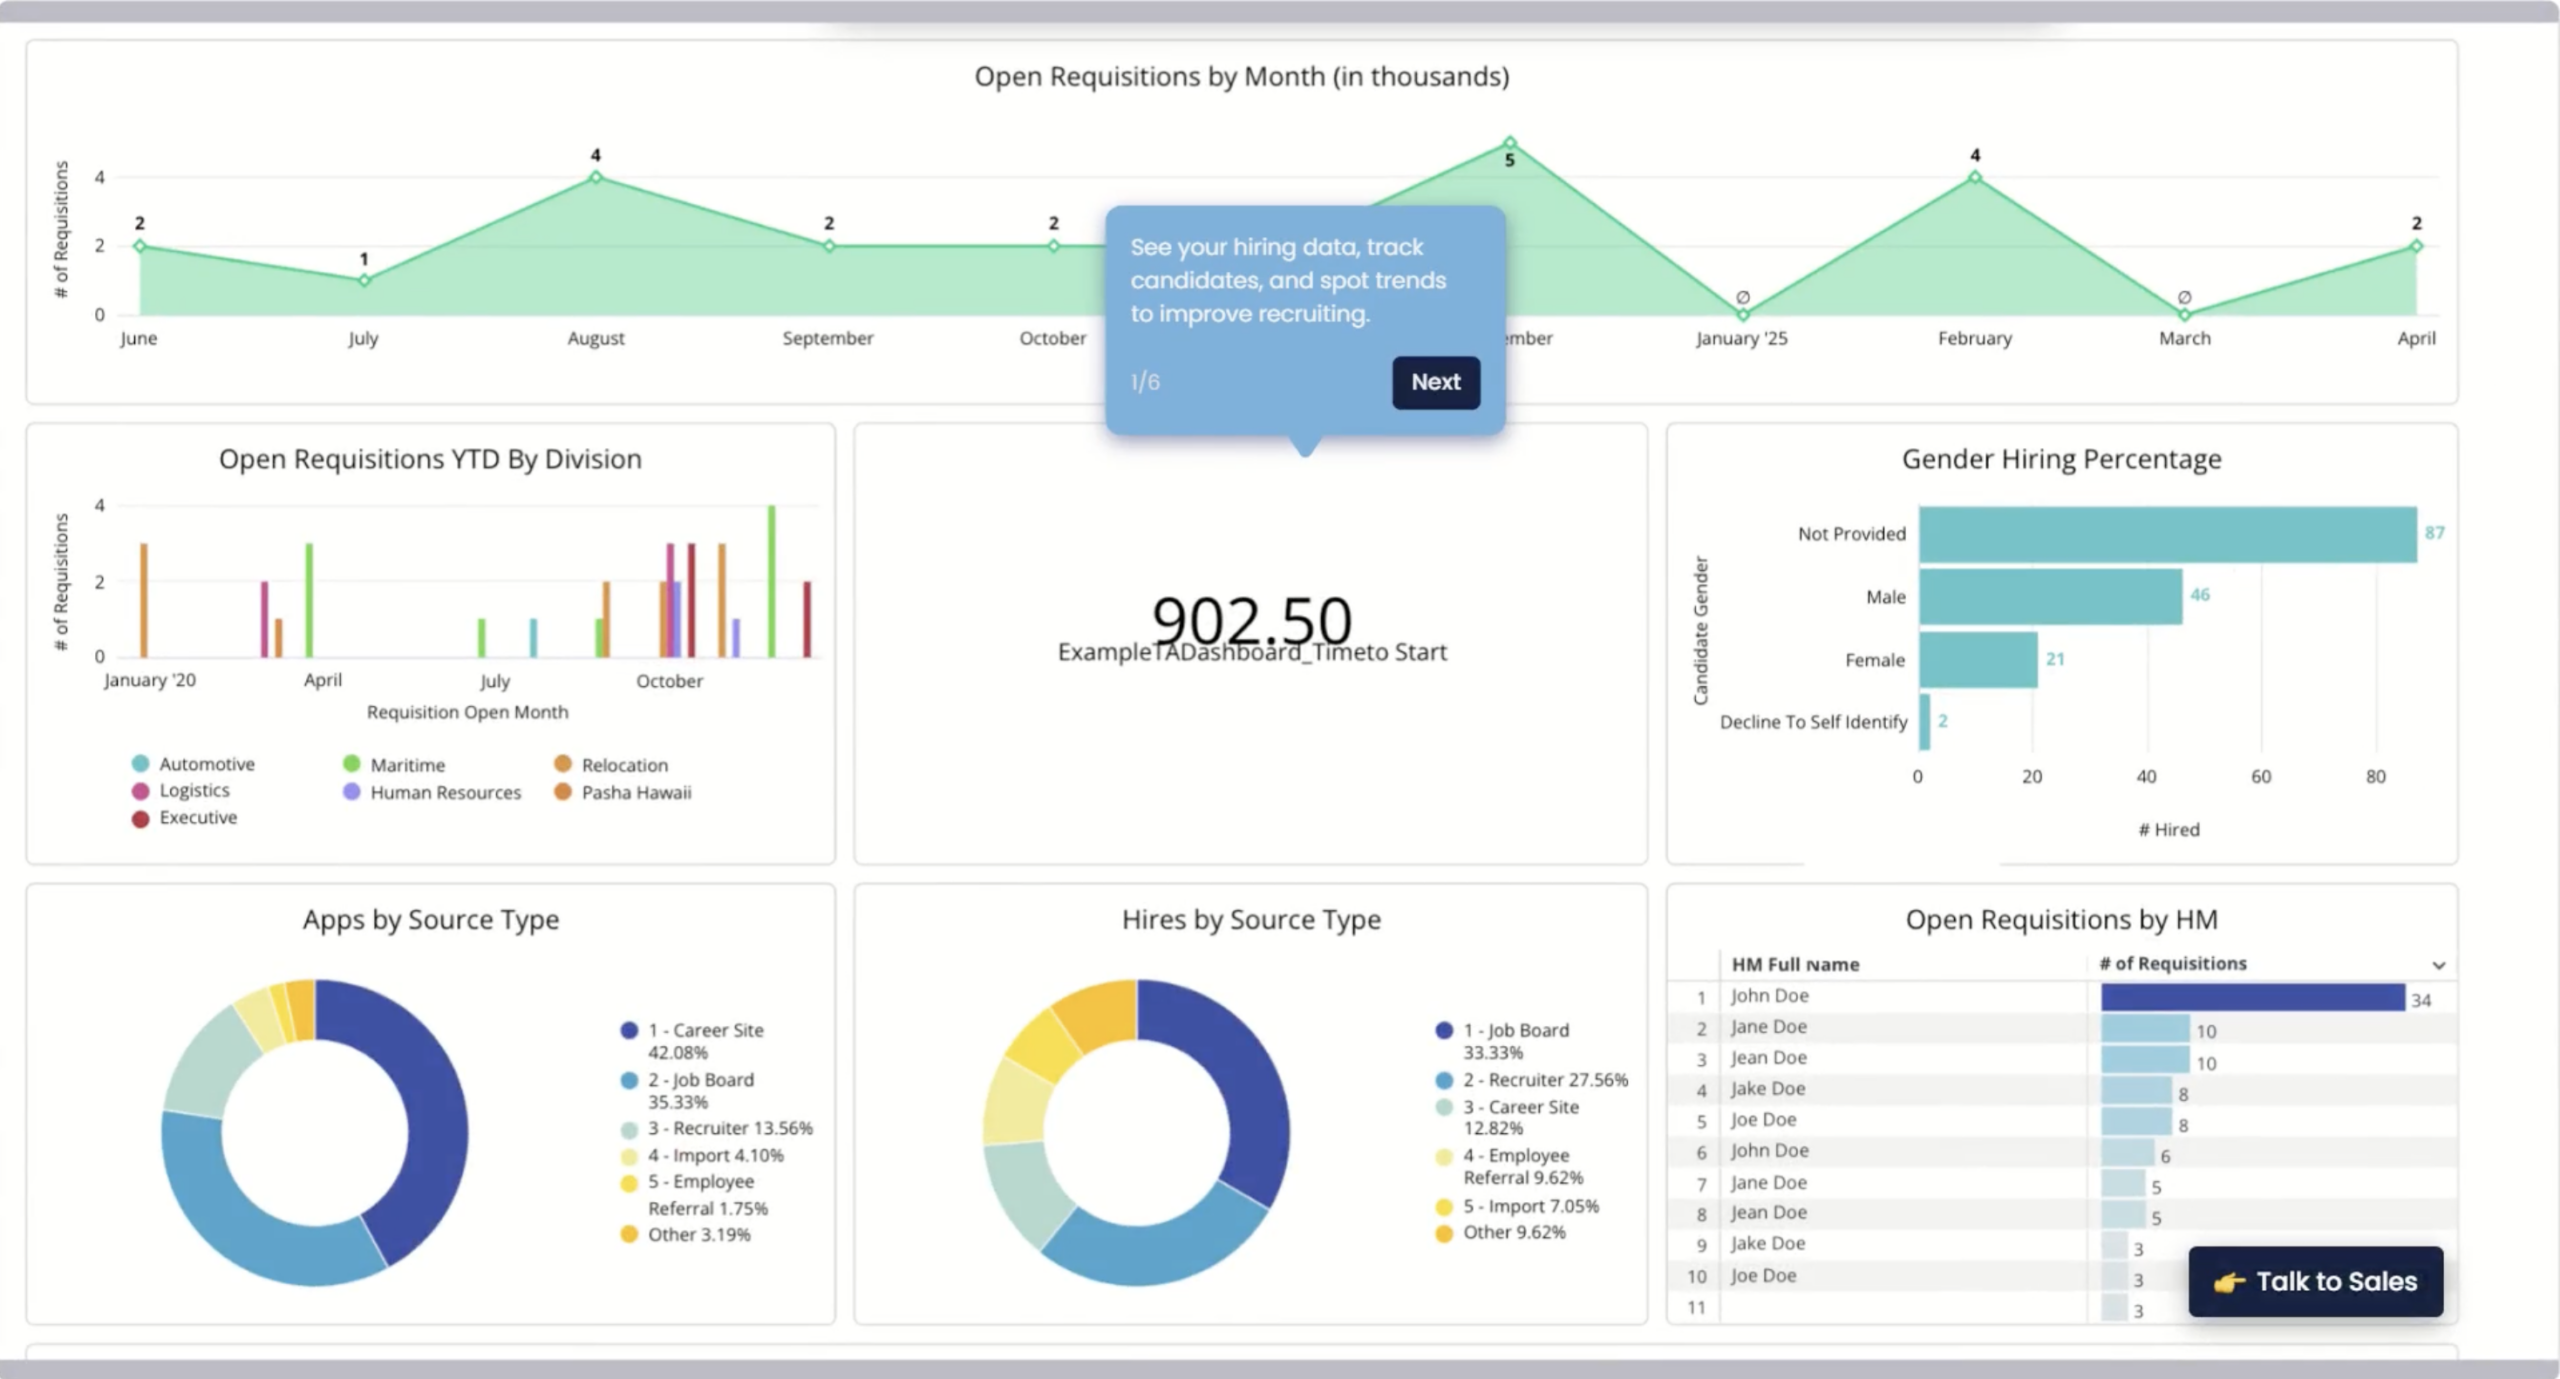Screen dimensions: 2560x1379
Task: Click the Talk to Sales button
Action: (2314, 1281)
